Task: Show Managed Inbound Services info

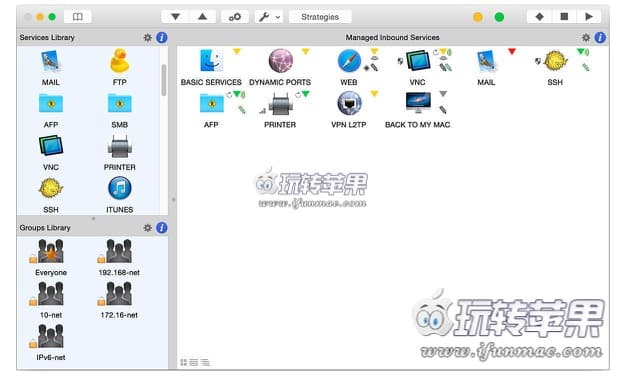Action: click(x=600, y=37)
